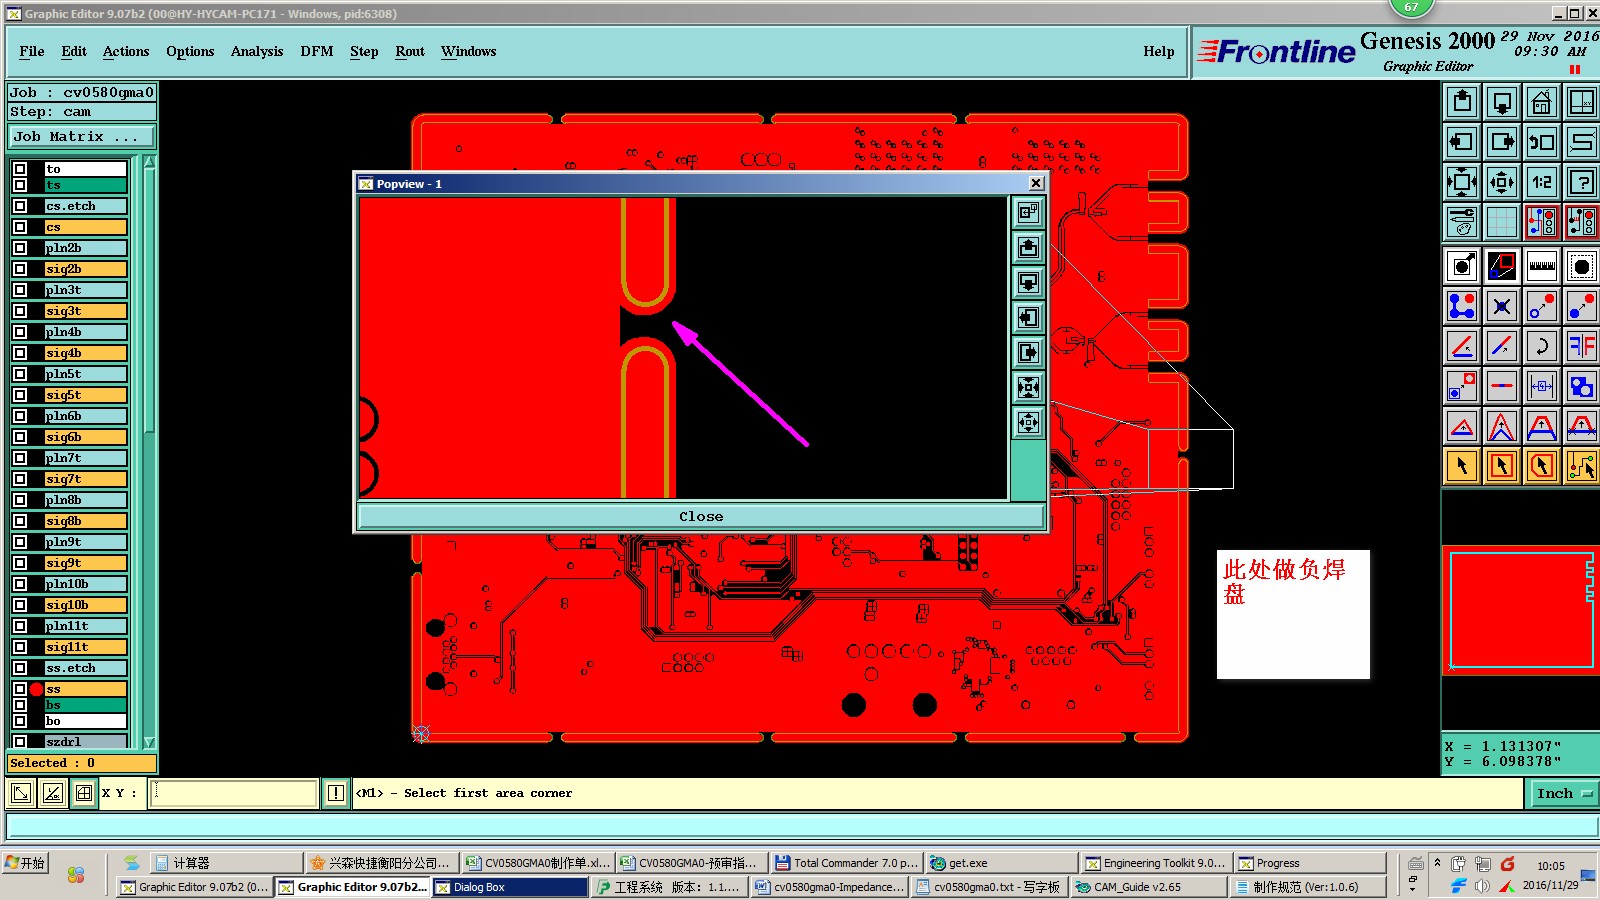This screenshot has width=1600, height=900.
Task: Open the Rout menu
Action: tap(410, 51)
